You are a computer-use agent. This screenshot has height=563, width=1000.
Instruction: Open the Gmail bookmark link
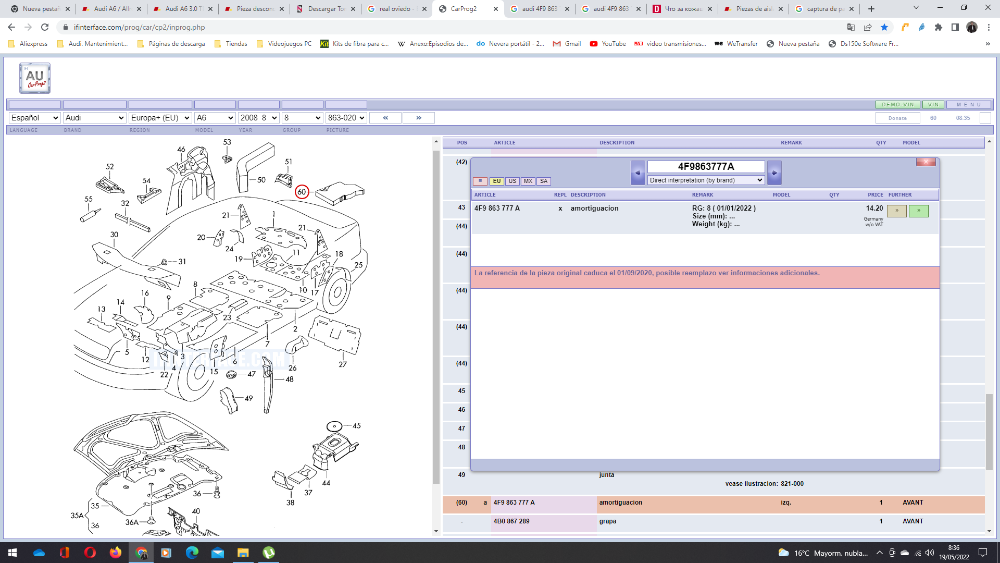click(x=567, y=43)
